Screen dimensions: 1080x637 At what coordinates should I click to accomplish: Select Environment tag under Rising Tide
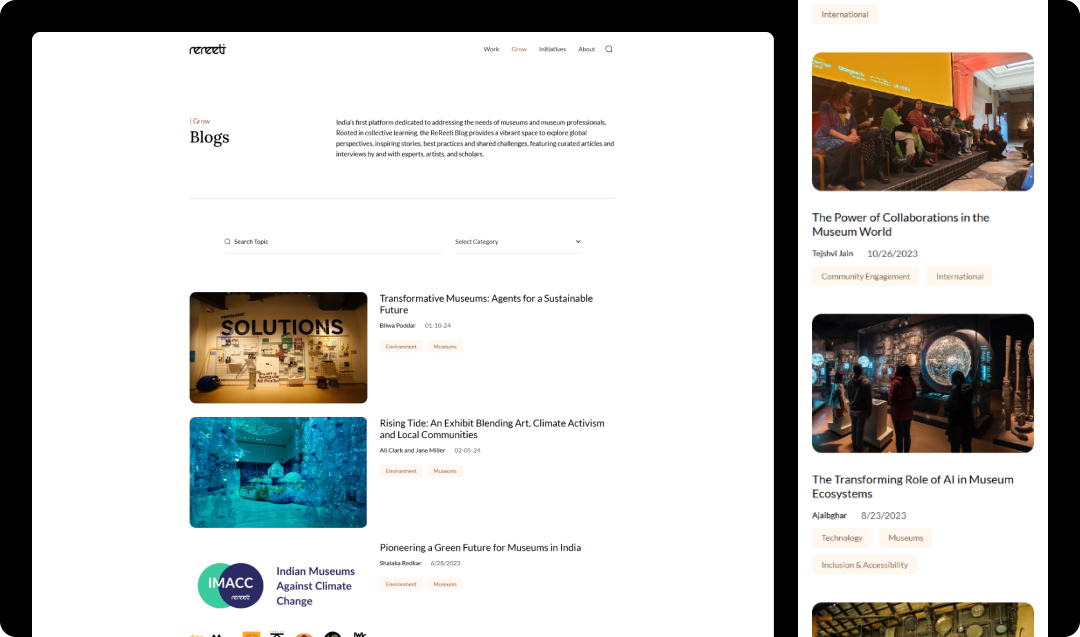(401, 471)
